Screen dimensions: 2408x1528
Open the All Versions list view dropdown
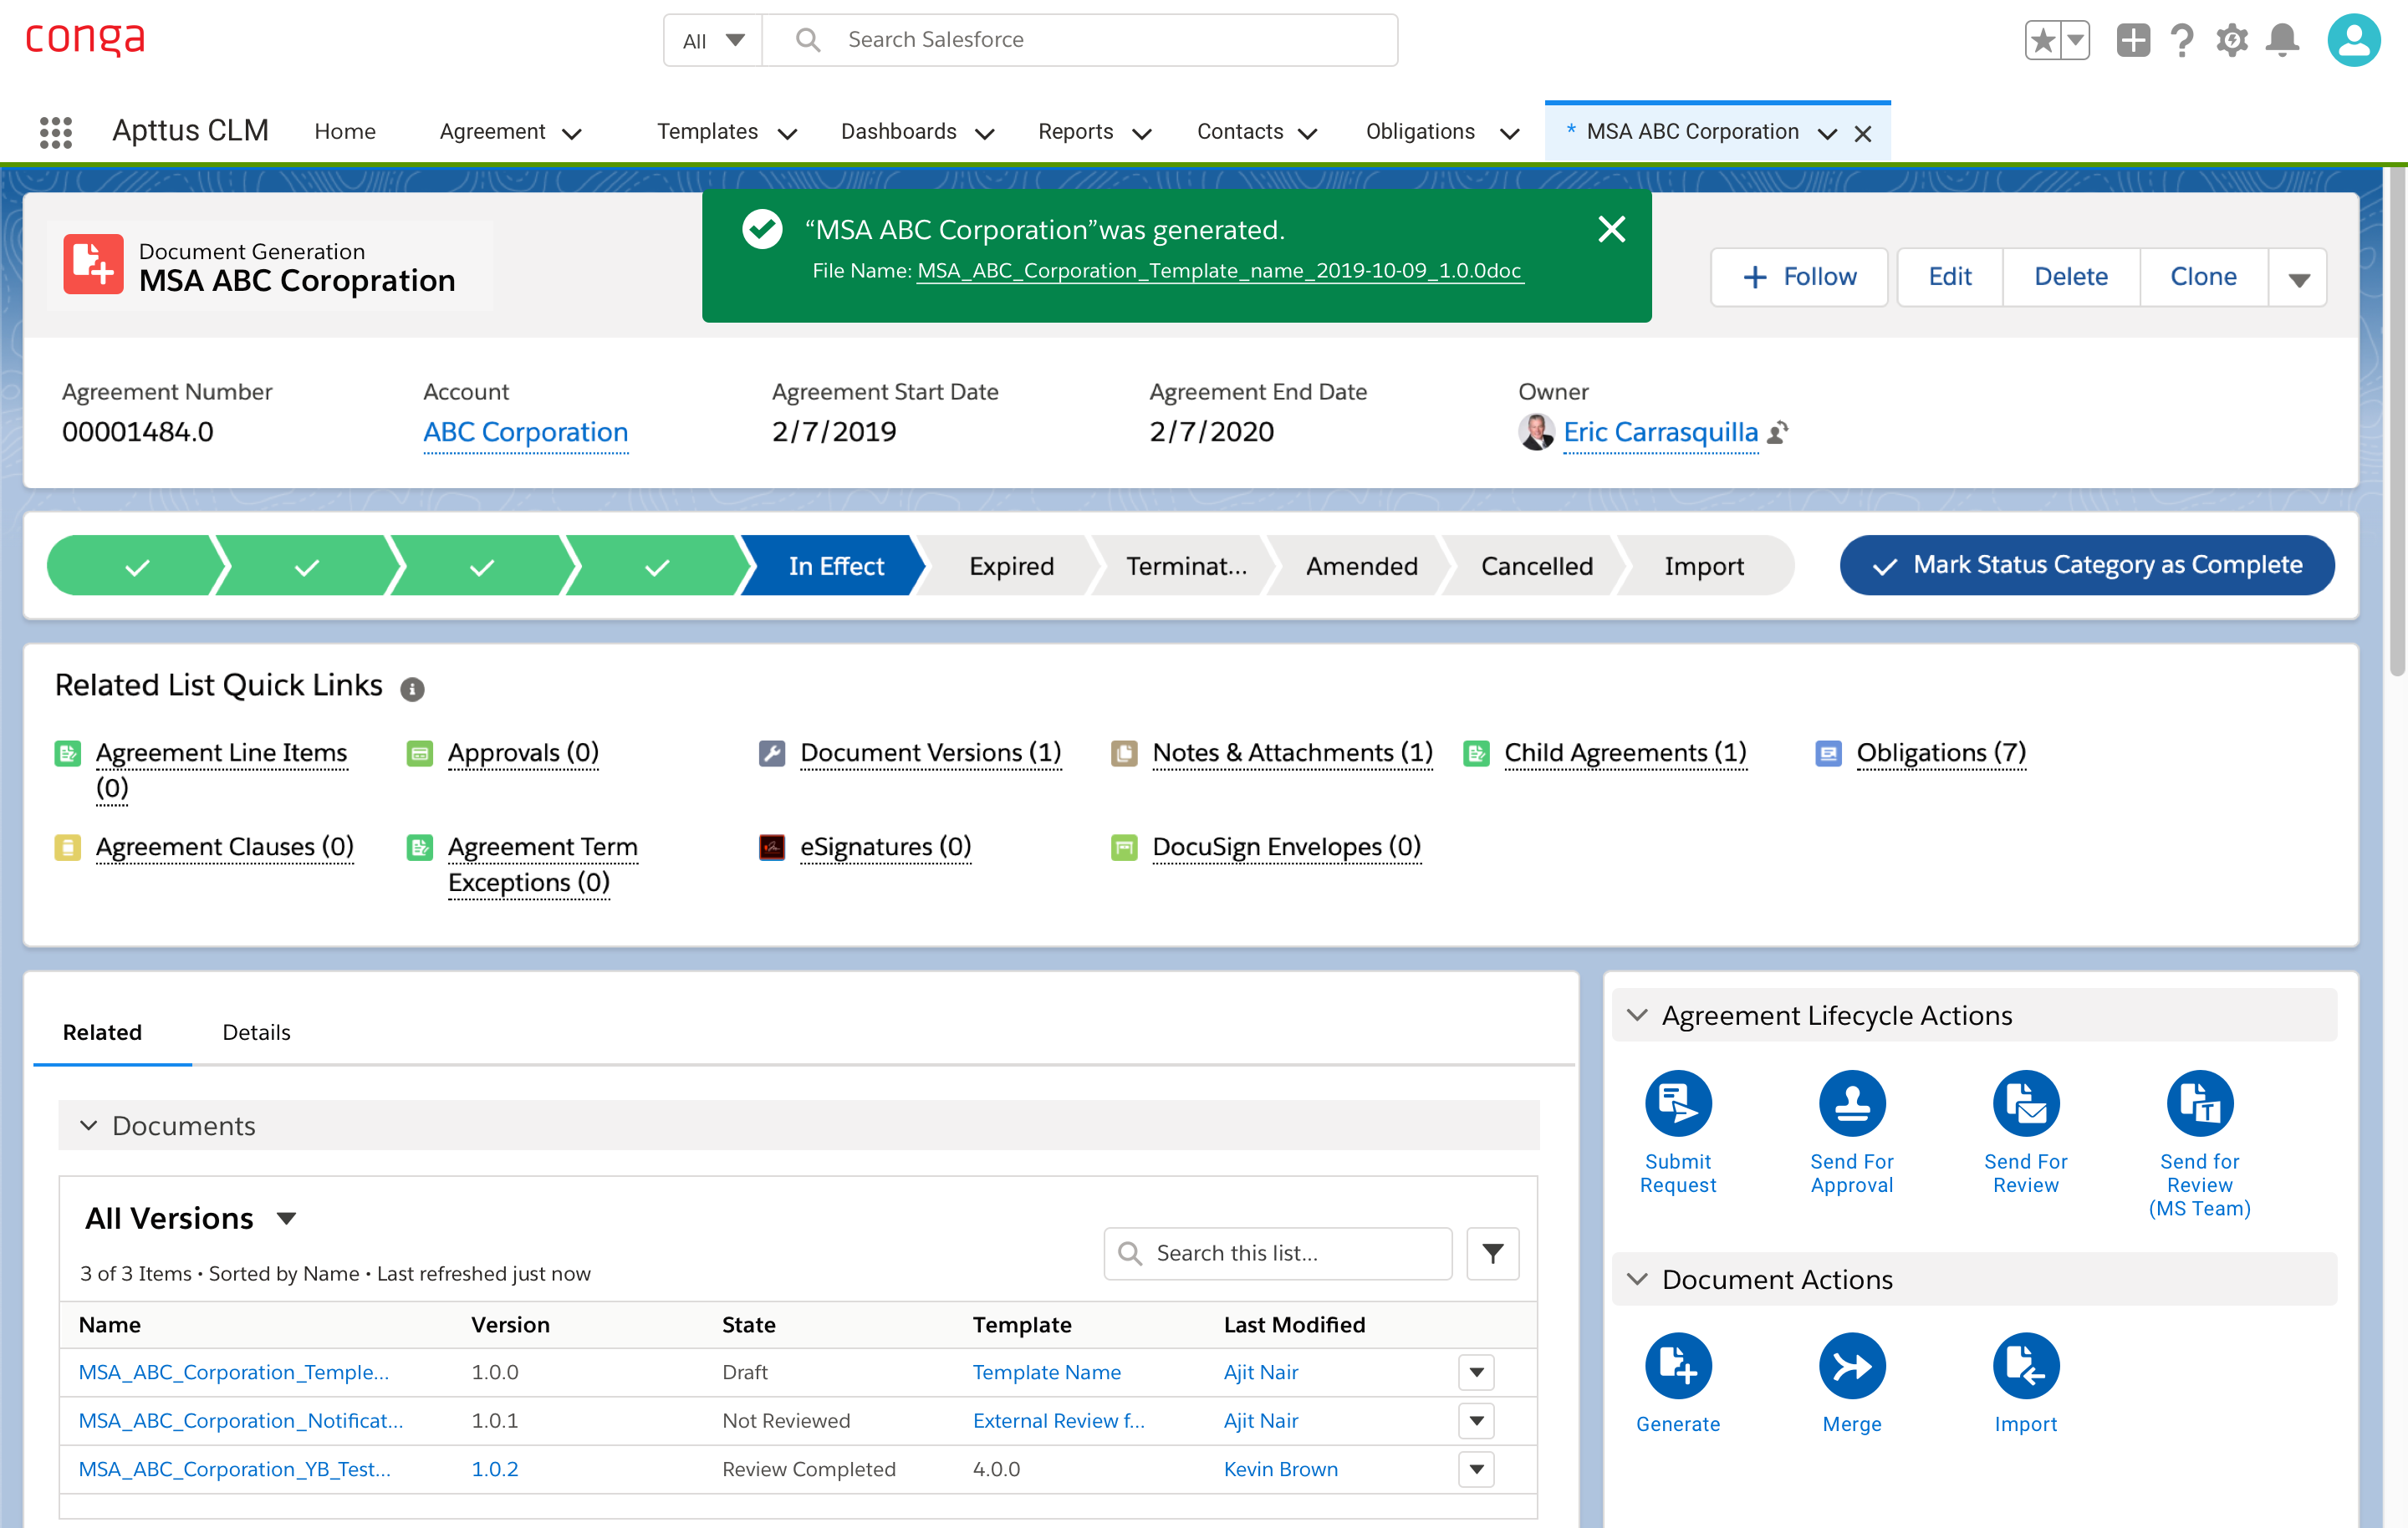(x=287, y=1218)
